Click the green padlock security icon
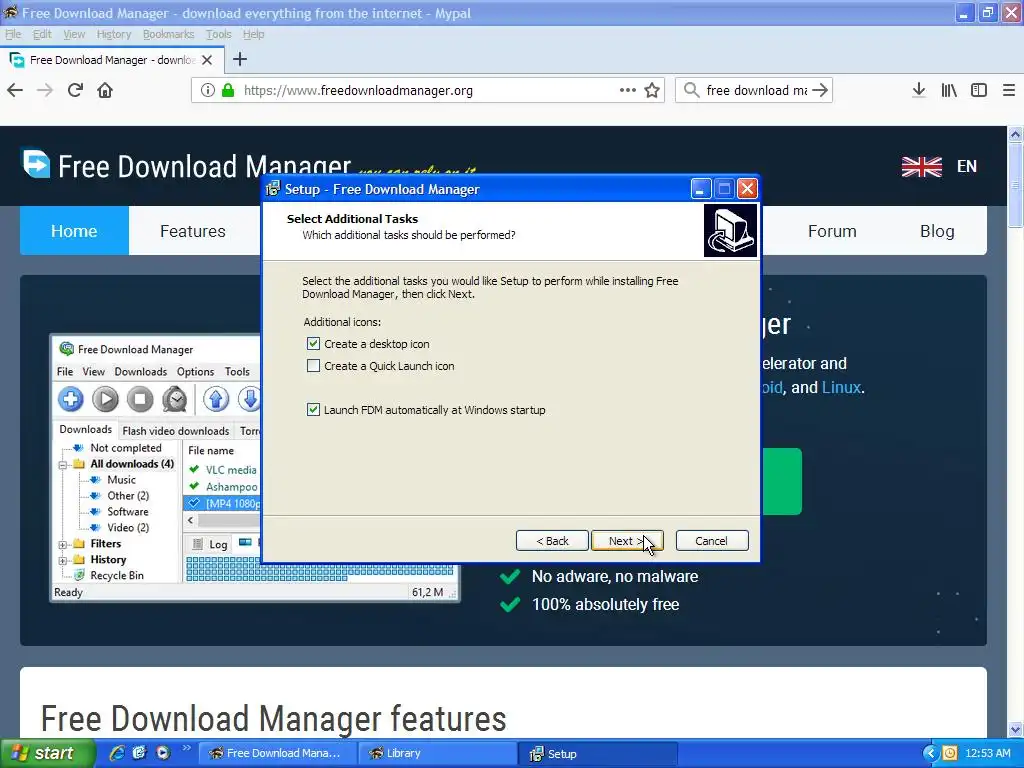Screen dimensions: 1024x768 (228, 90)
